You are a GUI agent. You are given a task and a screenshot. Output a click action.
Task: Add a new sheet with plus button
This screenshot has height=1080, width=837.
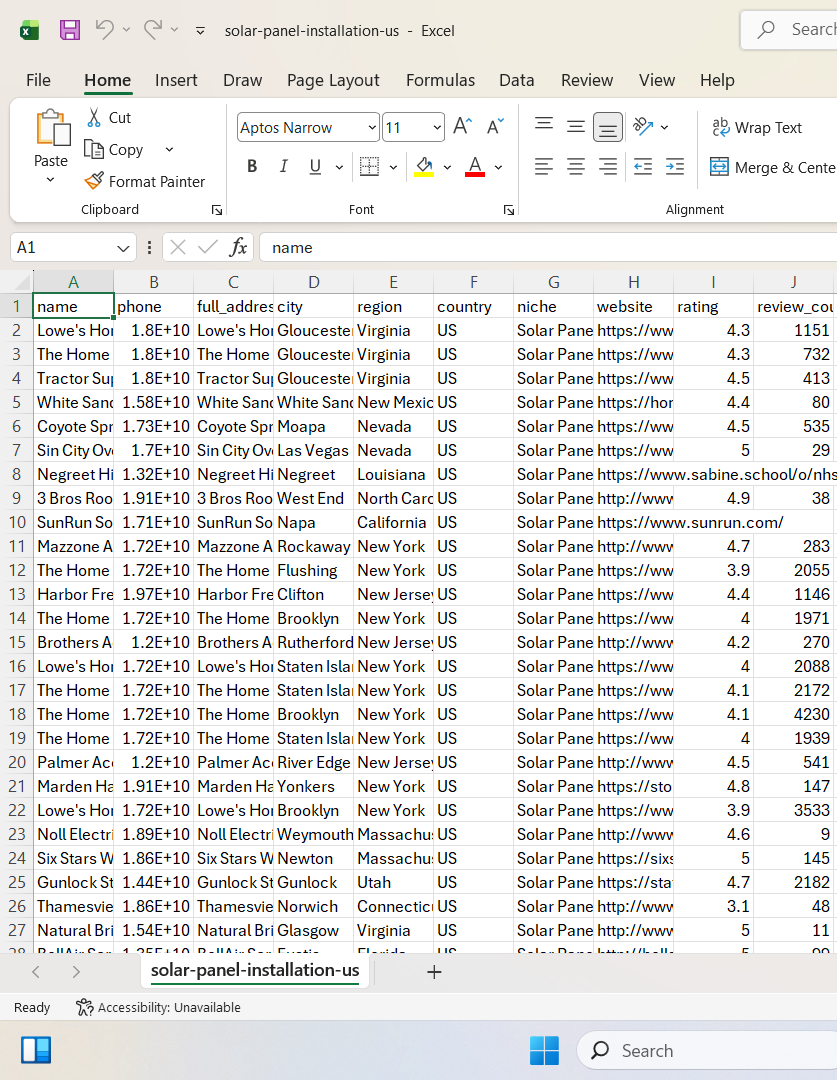pyautogui.click(x=434, y=973)
